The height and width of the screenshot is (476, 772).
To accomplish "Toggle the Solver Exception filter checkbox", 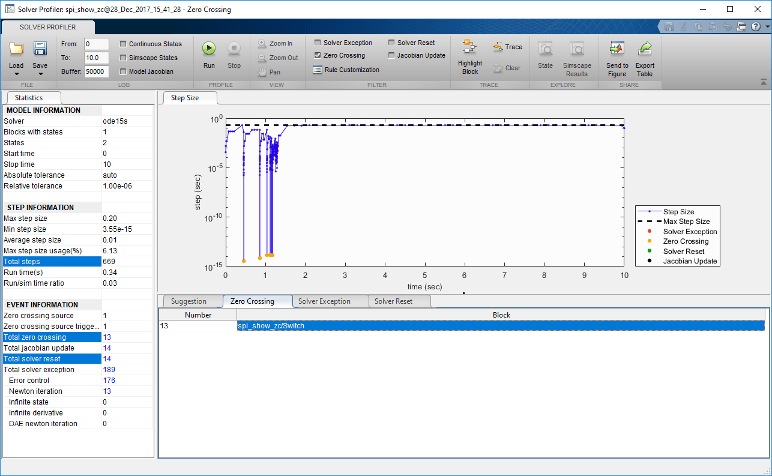I will pyautogui.click(x=317, y=43).
